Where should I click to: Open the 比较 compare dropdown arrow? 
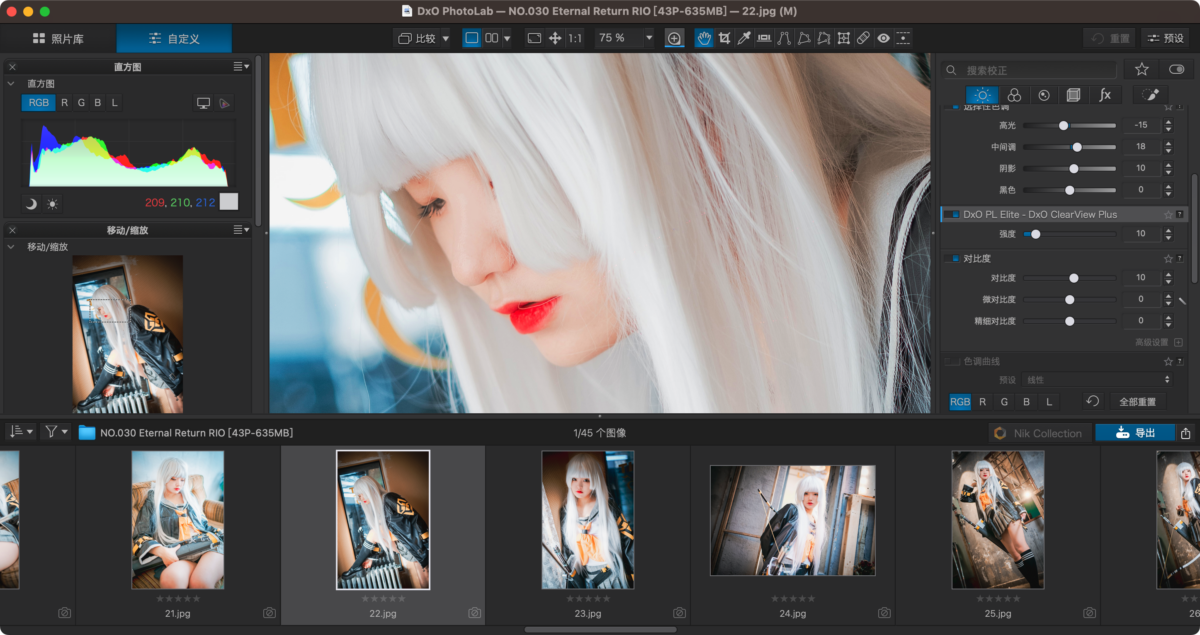[x=444, y=38]
